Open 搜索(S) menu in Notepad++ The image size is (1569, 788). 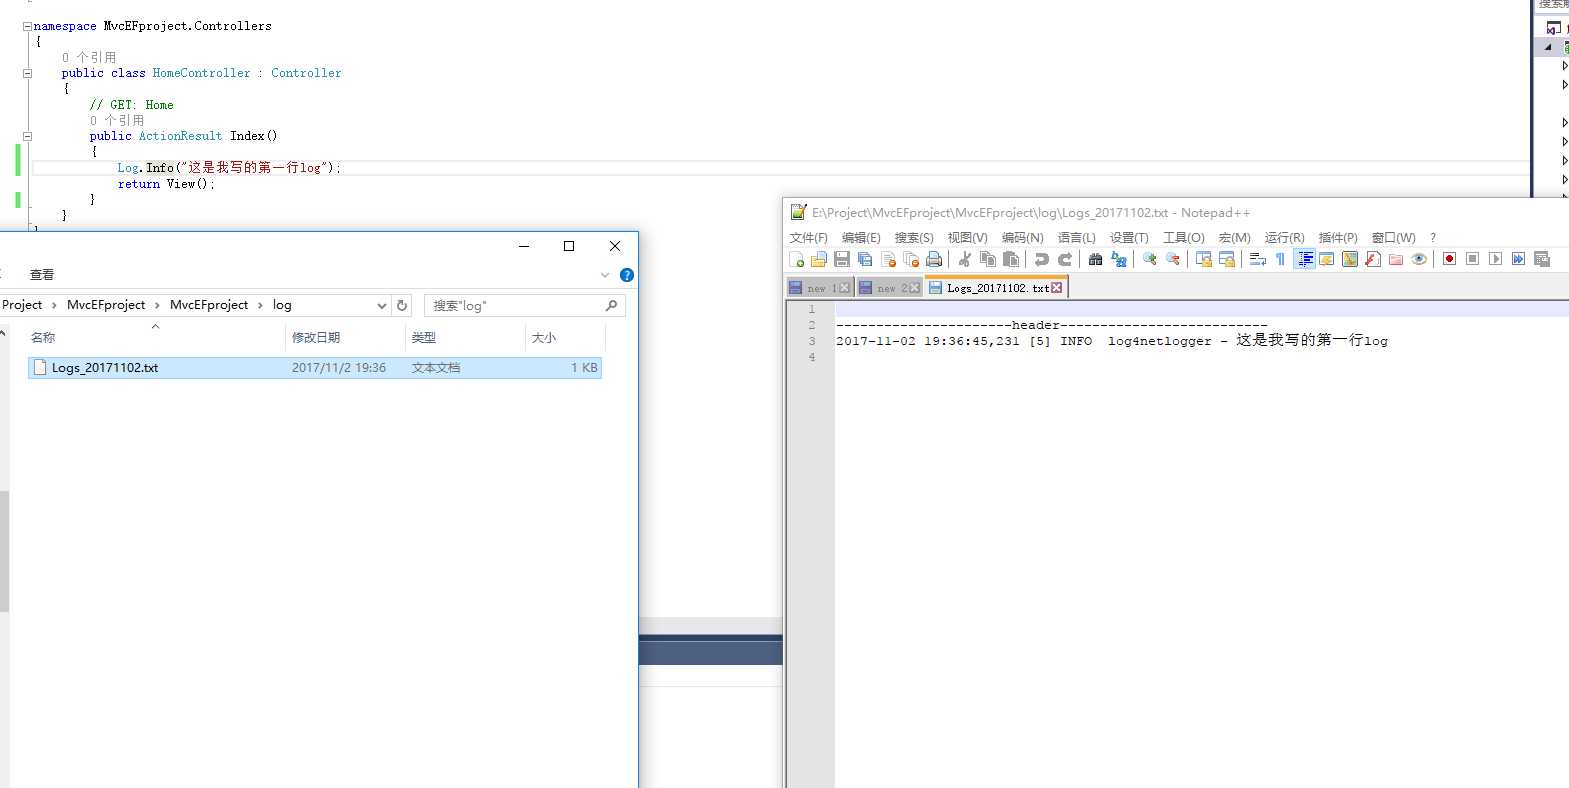pos(914,238)
